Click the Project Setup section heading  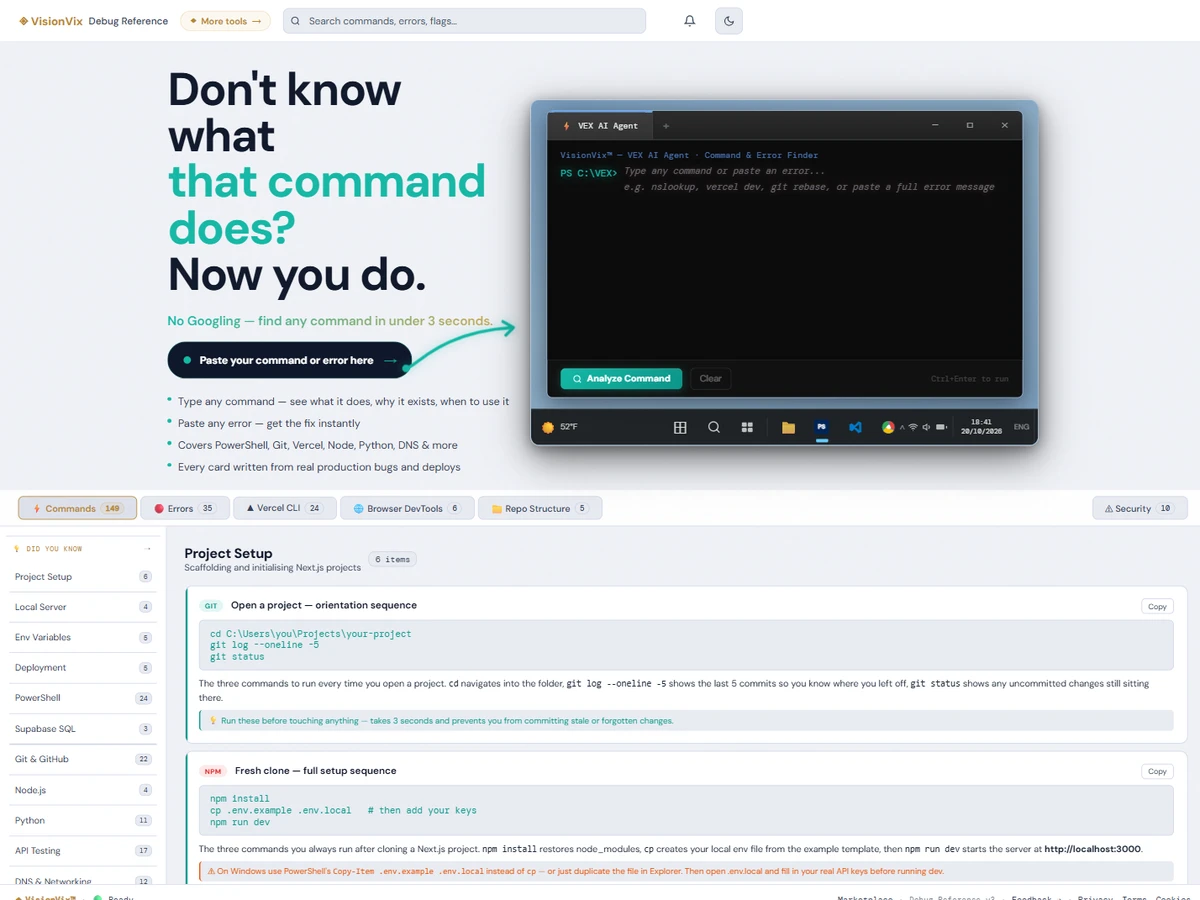[x=228, y=553]
